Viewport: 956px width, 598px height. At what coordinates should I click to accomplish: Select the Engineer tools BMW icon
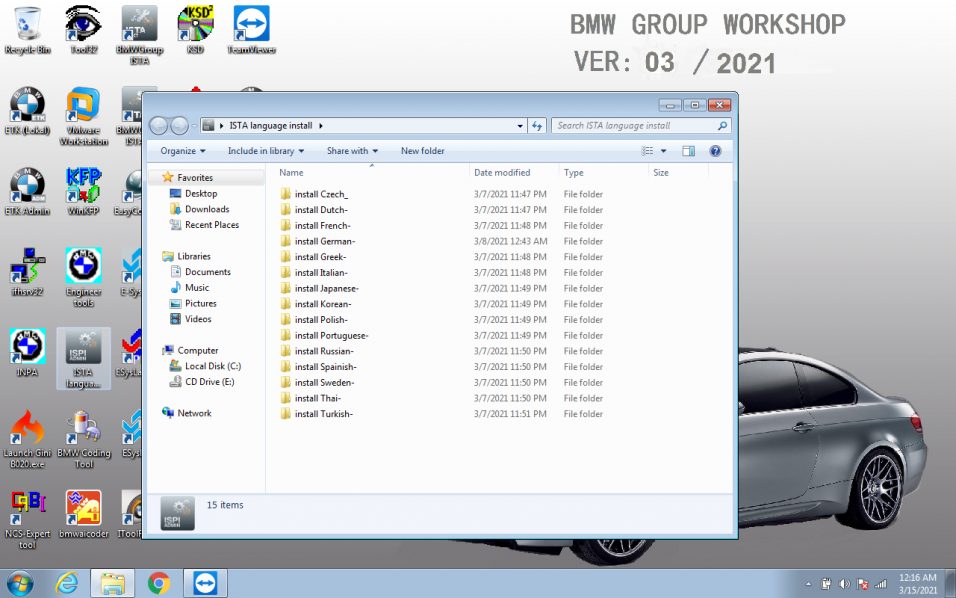(x=84, y=277)
